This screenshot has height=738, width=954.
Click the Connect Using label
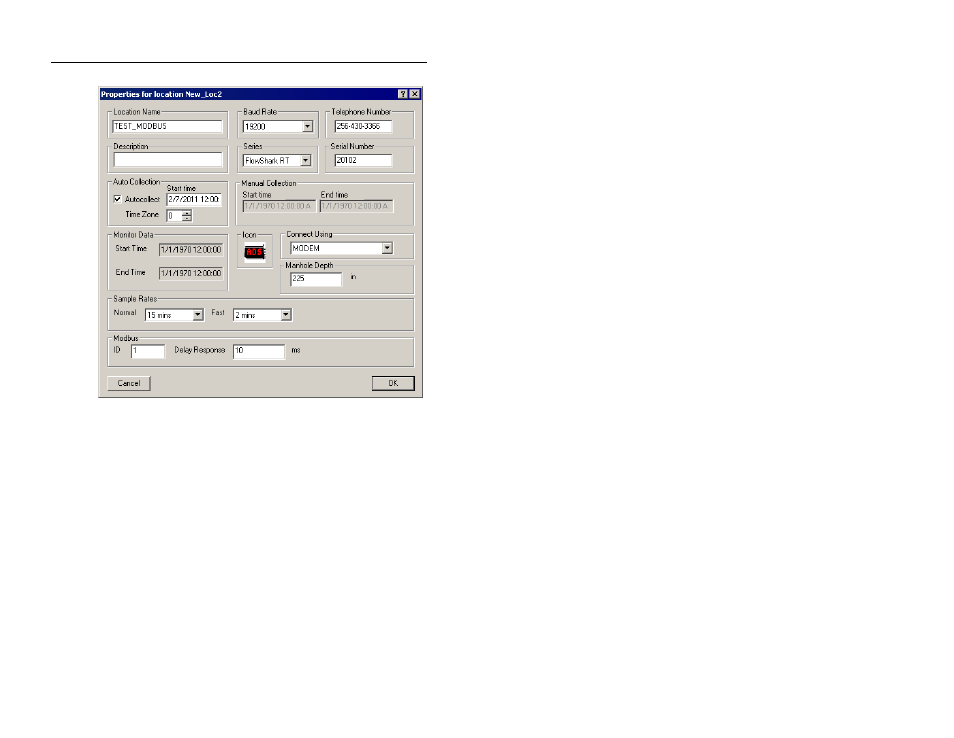[309, 234]
